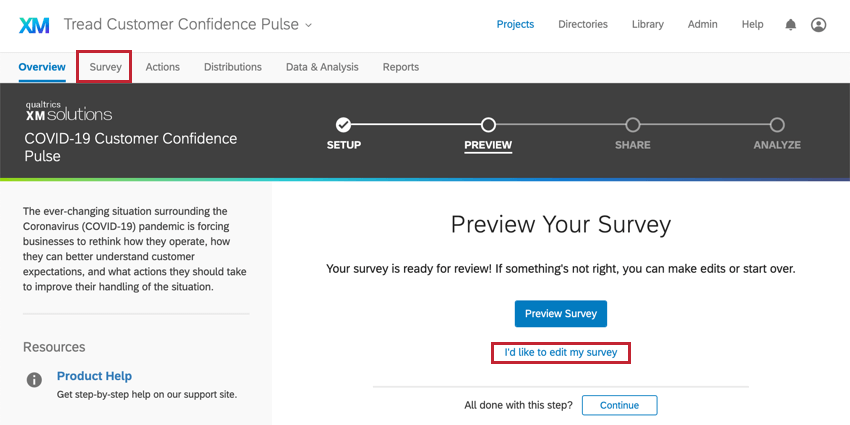Open the Library menu item
This screenshot has height=425, width=850.
[647, 24]
